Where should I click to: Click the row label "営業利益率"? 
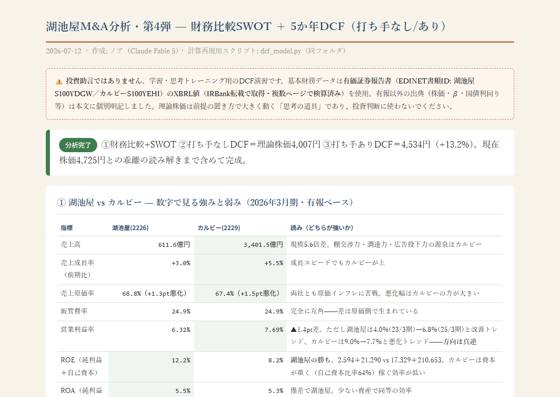(78, 329)
